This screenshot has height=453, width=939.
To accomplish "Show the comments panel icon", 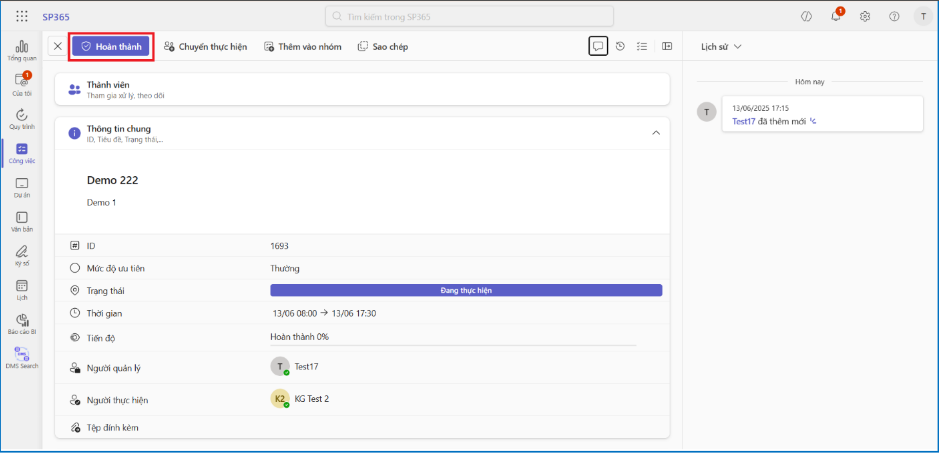I will (598, 46).
